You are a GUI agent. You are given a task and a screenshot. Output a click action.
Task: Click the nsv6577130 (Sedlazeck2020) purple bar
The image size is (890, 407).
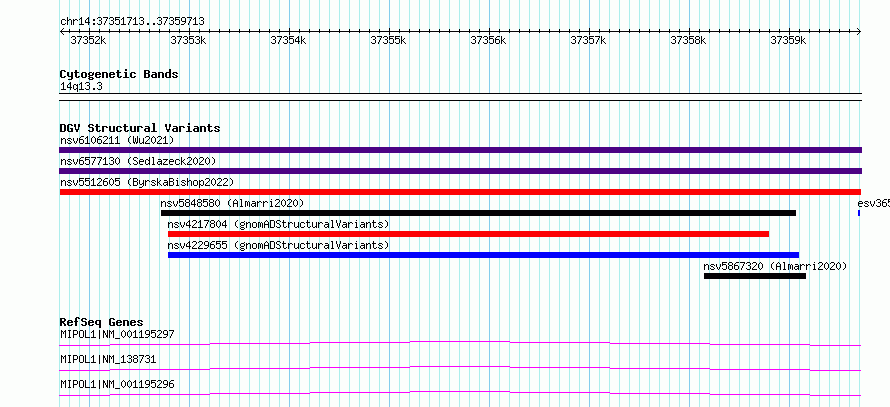tap(460, 171)
